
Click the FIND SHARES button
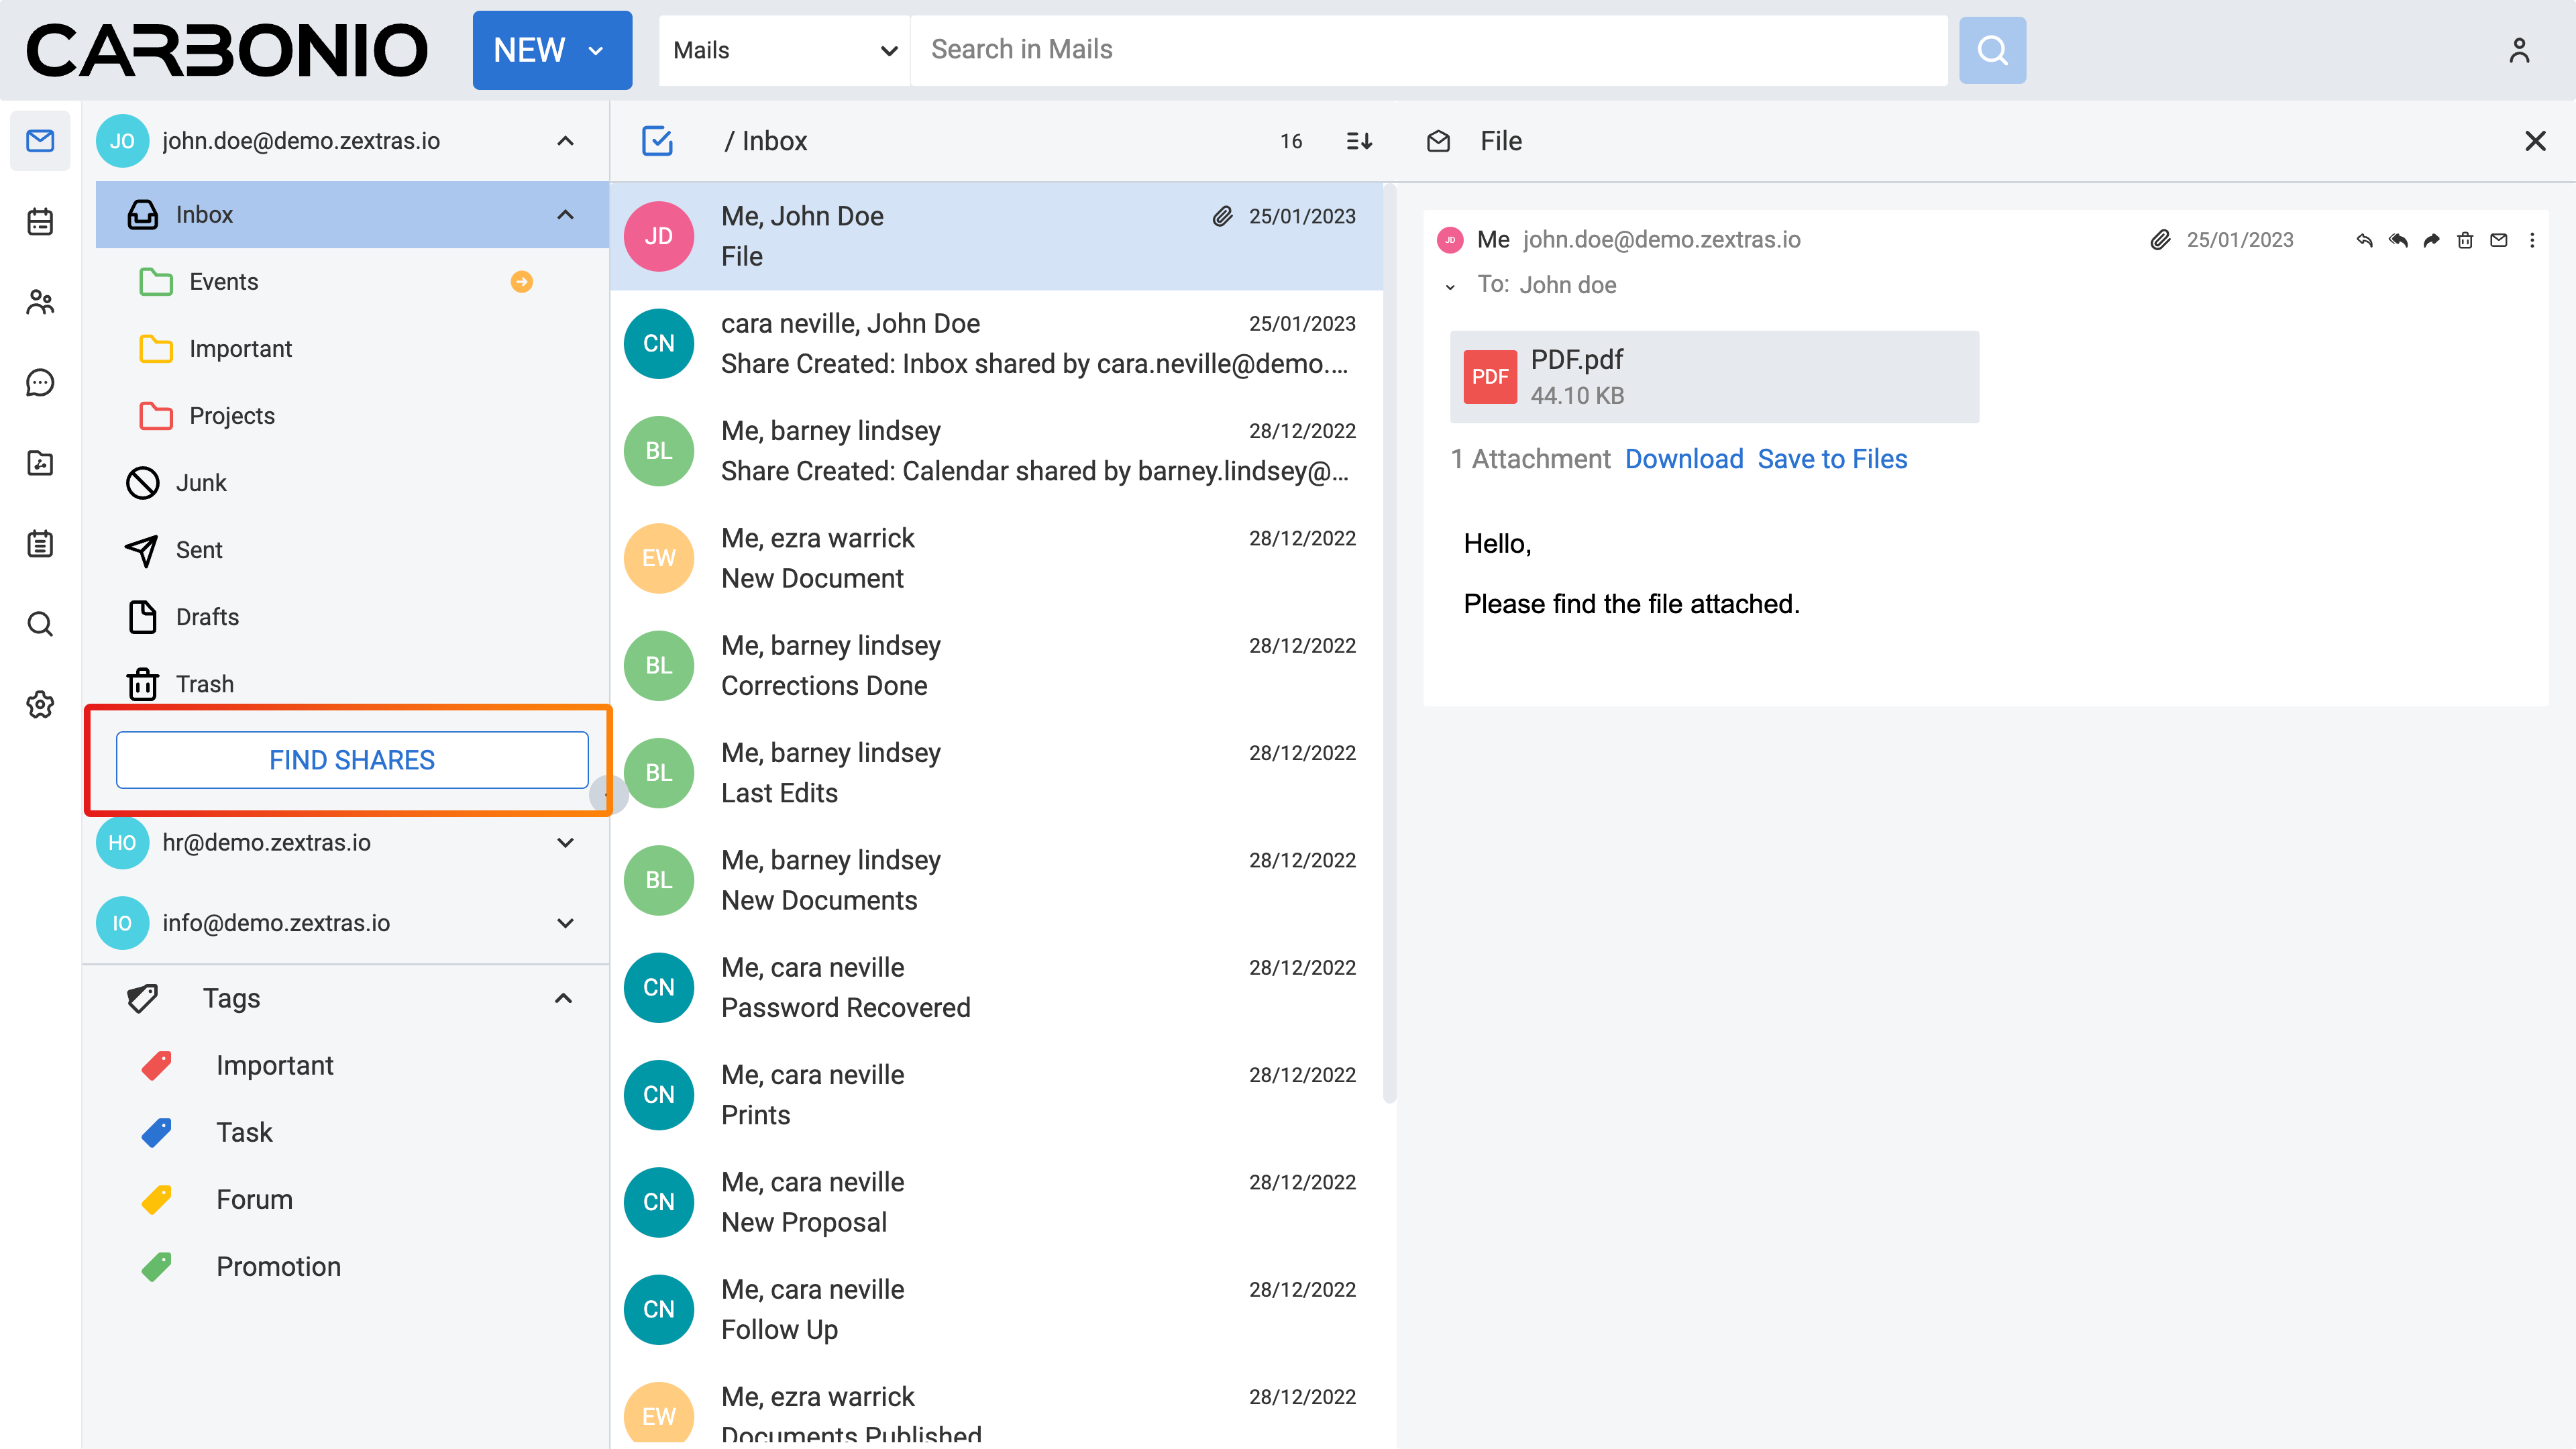click(x=352, y=760)
